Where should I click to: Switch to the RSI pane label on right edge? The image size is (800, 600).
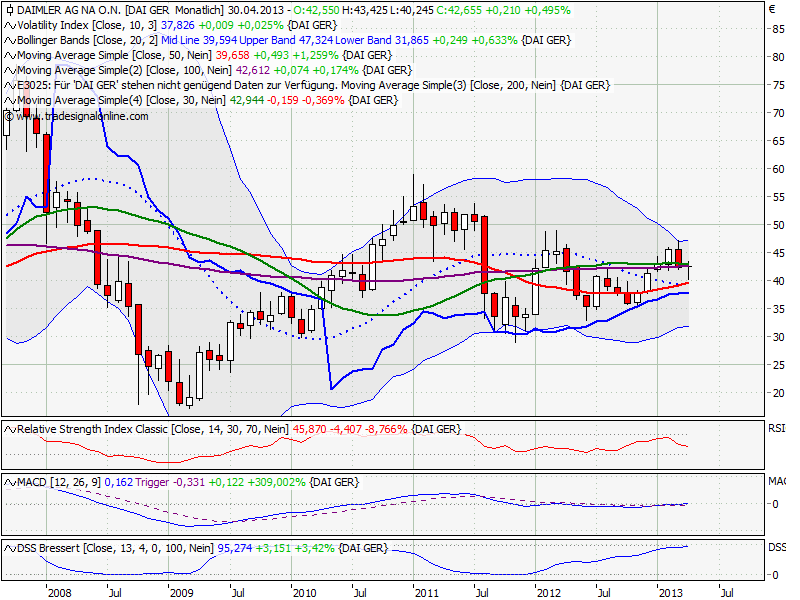pos(775,428)
